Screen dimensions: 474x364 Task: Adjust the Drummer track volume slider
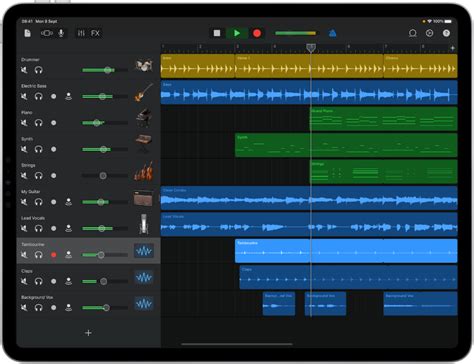[x=105, y=70]
